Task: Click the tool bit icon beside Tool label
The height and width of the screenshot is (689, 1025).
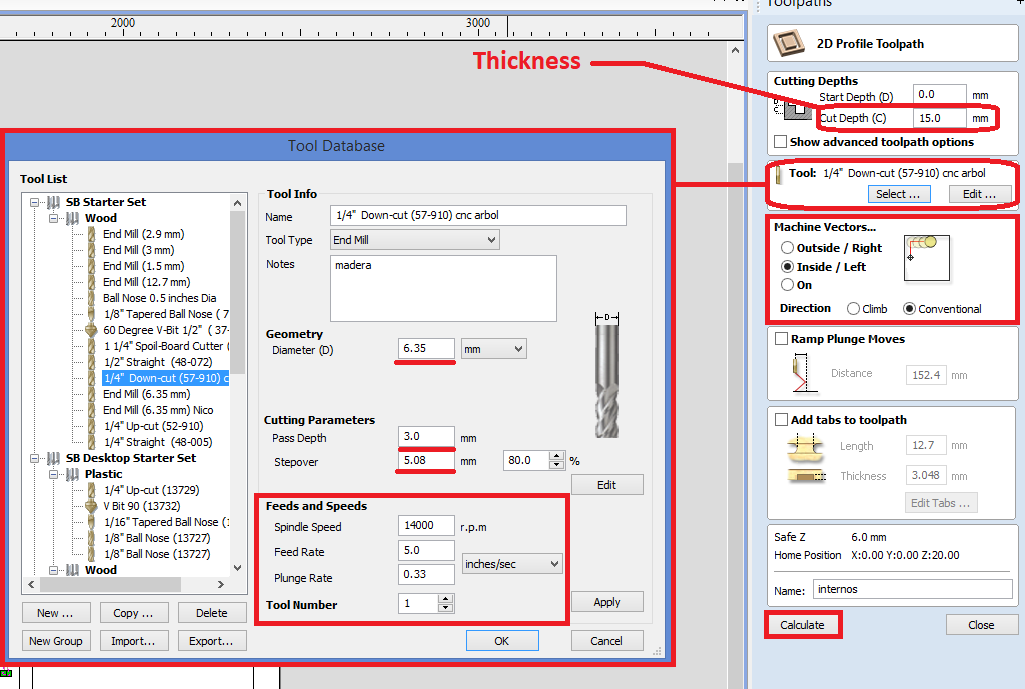Action: [x=779, y=175]
